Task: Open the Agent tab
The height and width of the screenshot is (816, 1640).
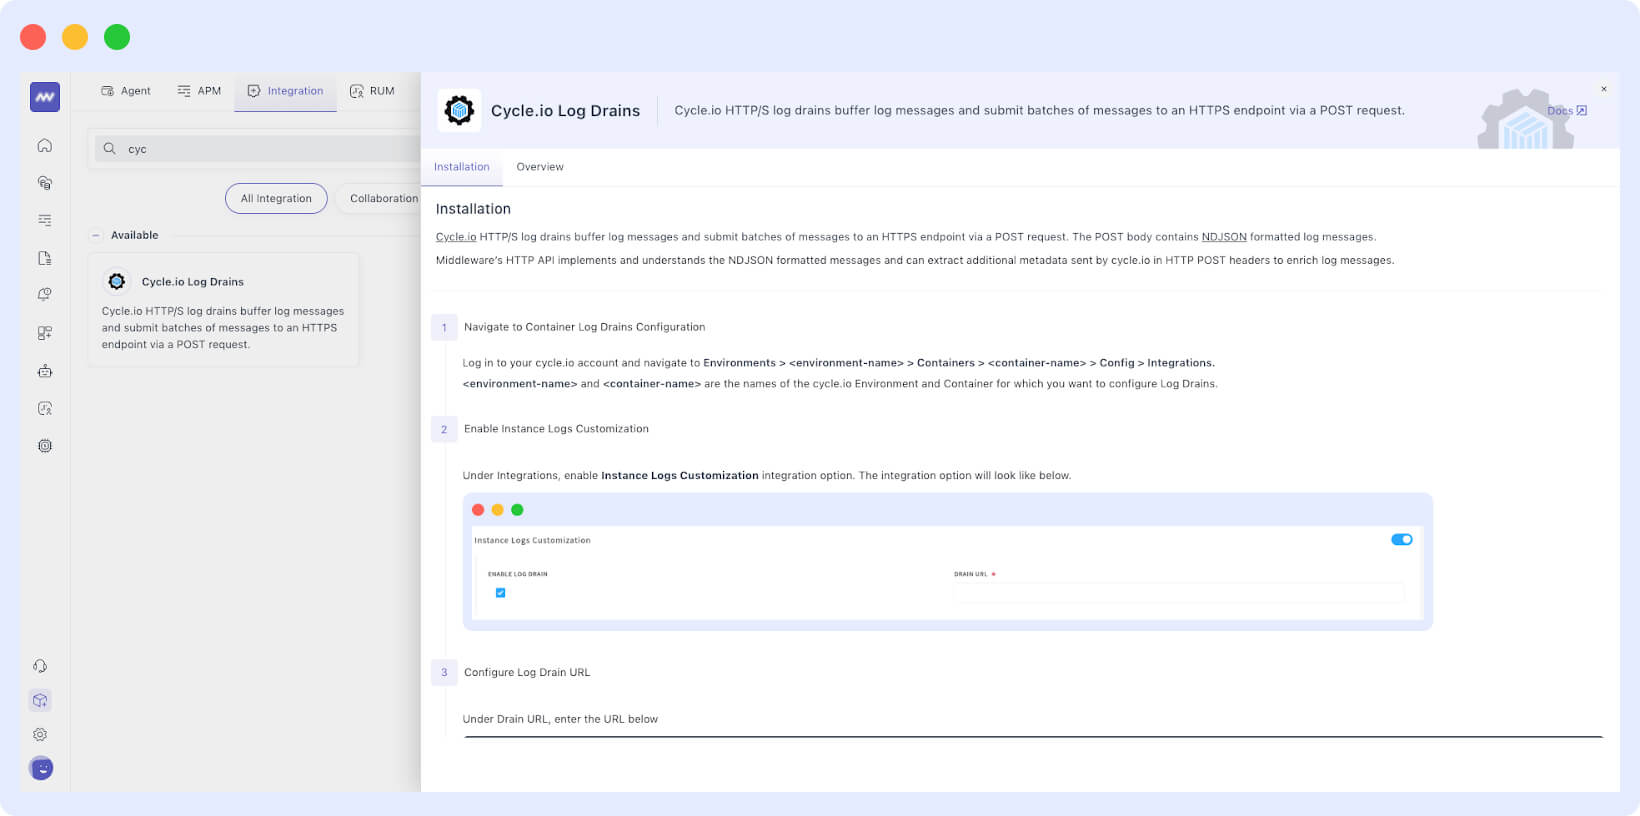Action: click(x=126, y=91)
